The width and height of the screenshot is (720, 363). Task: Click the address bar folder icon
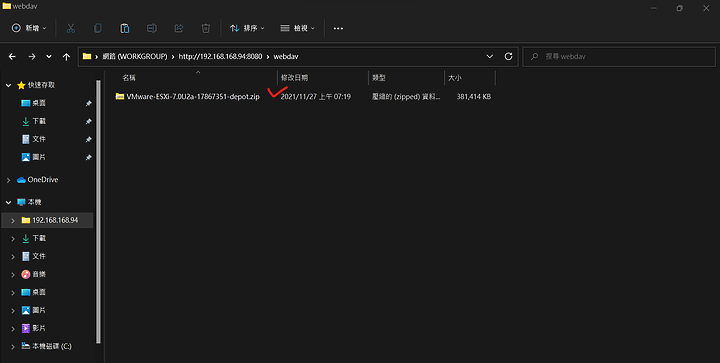(x=87, y=56)
